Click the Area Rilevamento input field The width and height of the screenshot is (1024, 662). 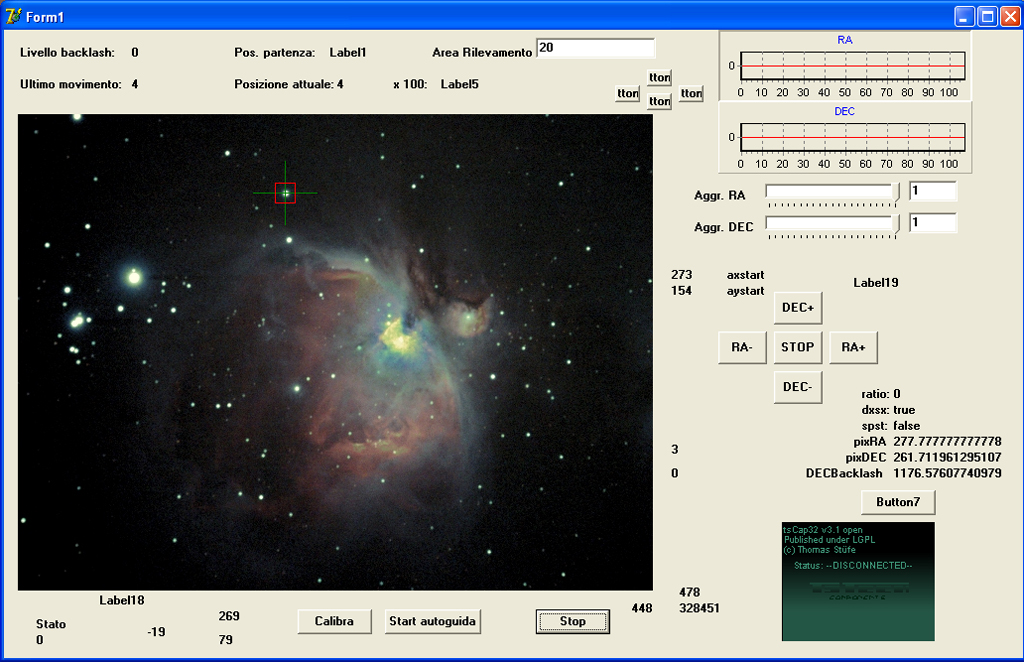click(x=596, y=48)
